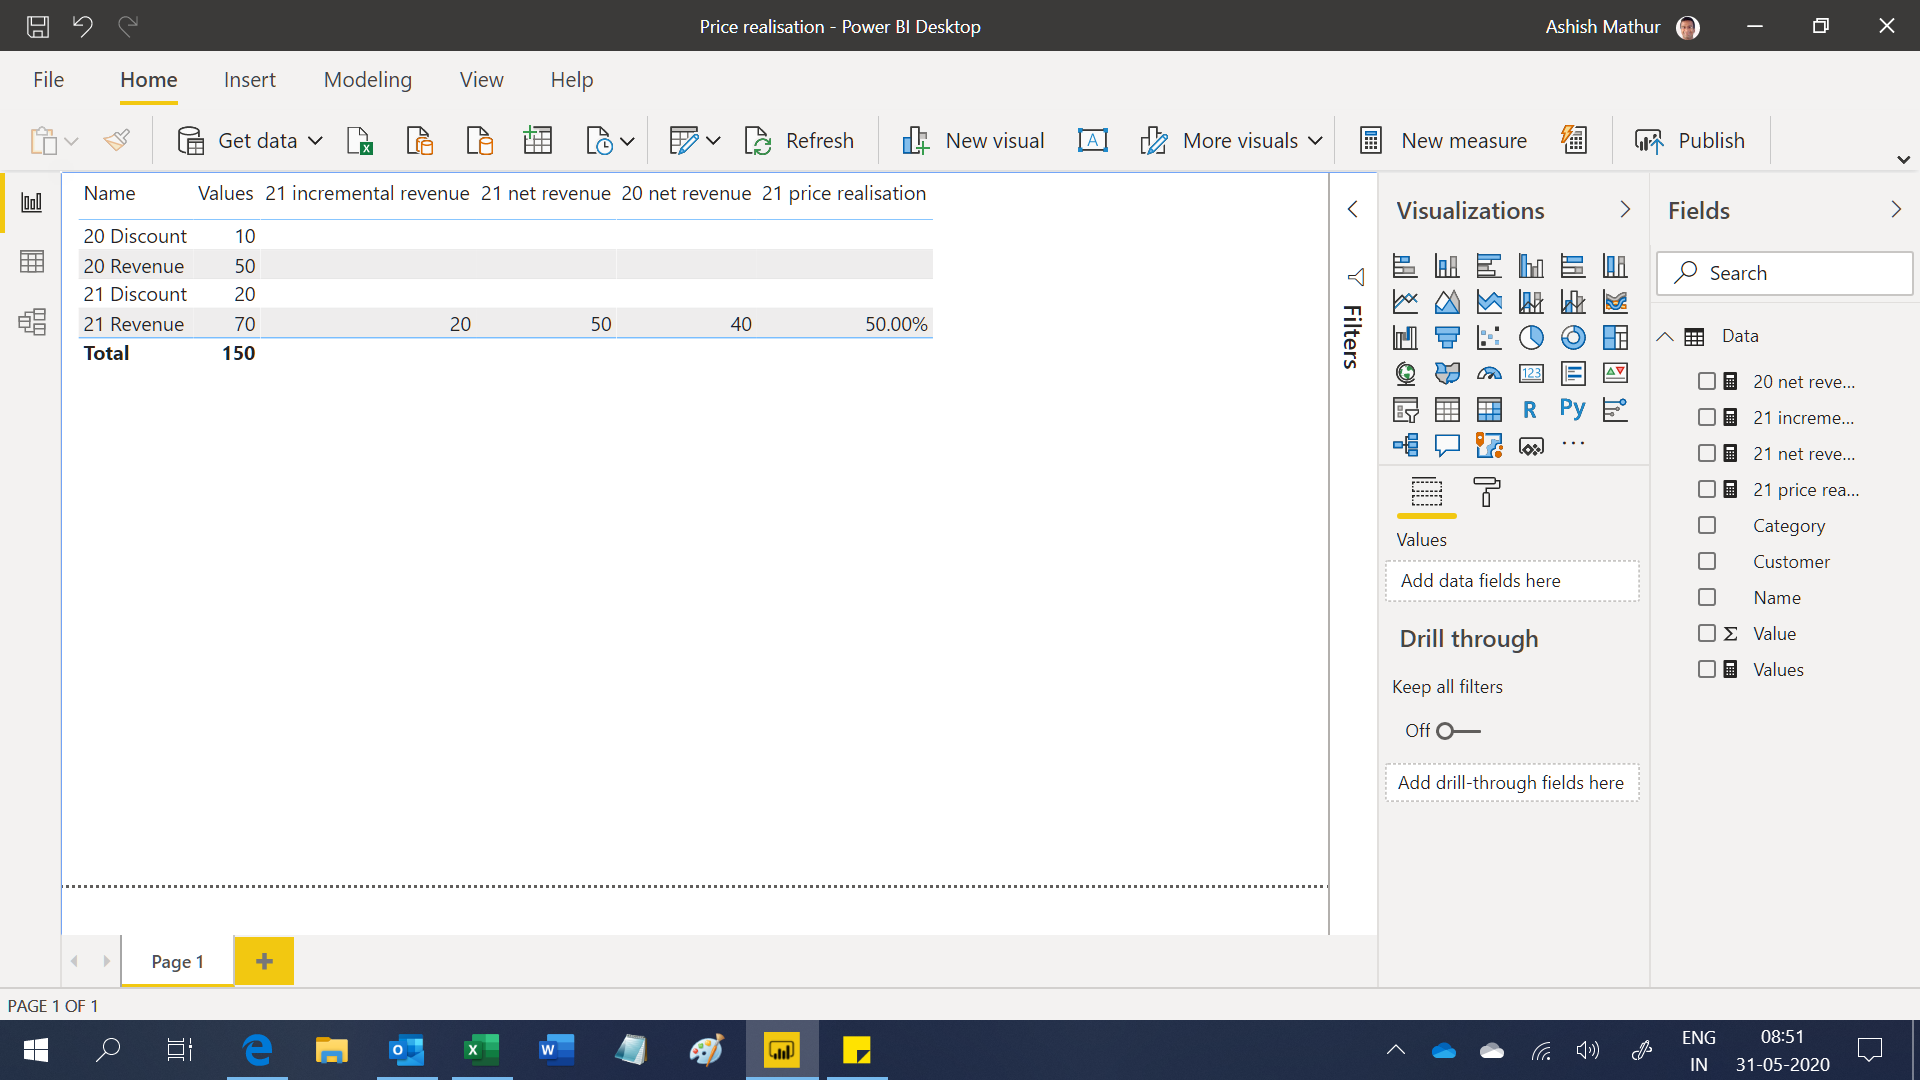Select the line chart visualization
The height and width of the screenshot is (1080, 1920).
(1405, 302)
